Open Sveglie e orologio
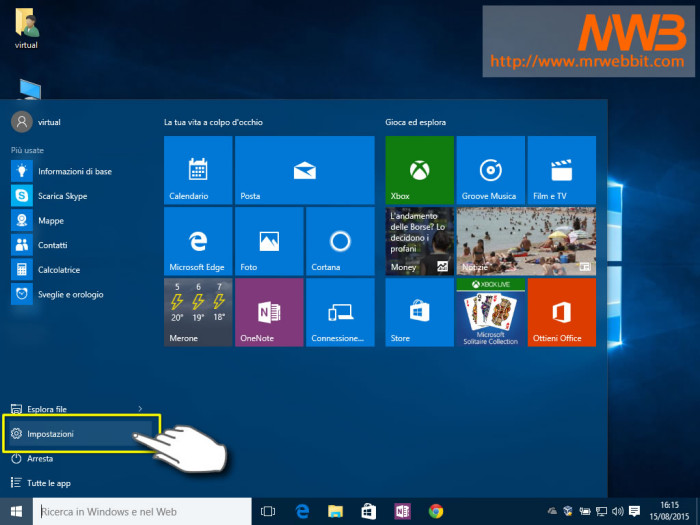 click(80, 294)
